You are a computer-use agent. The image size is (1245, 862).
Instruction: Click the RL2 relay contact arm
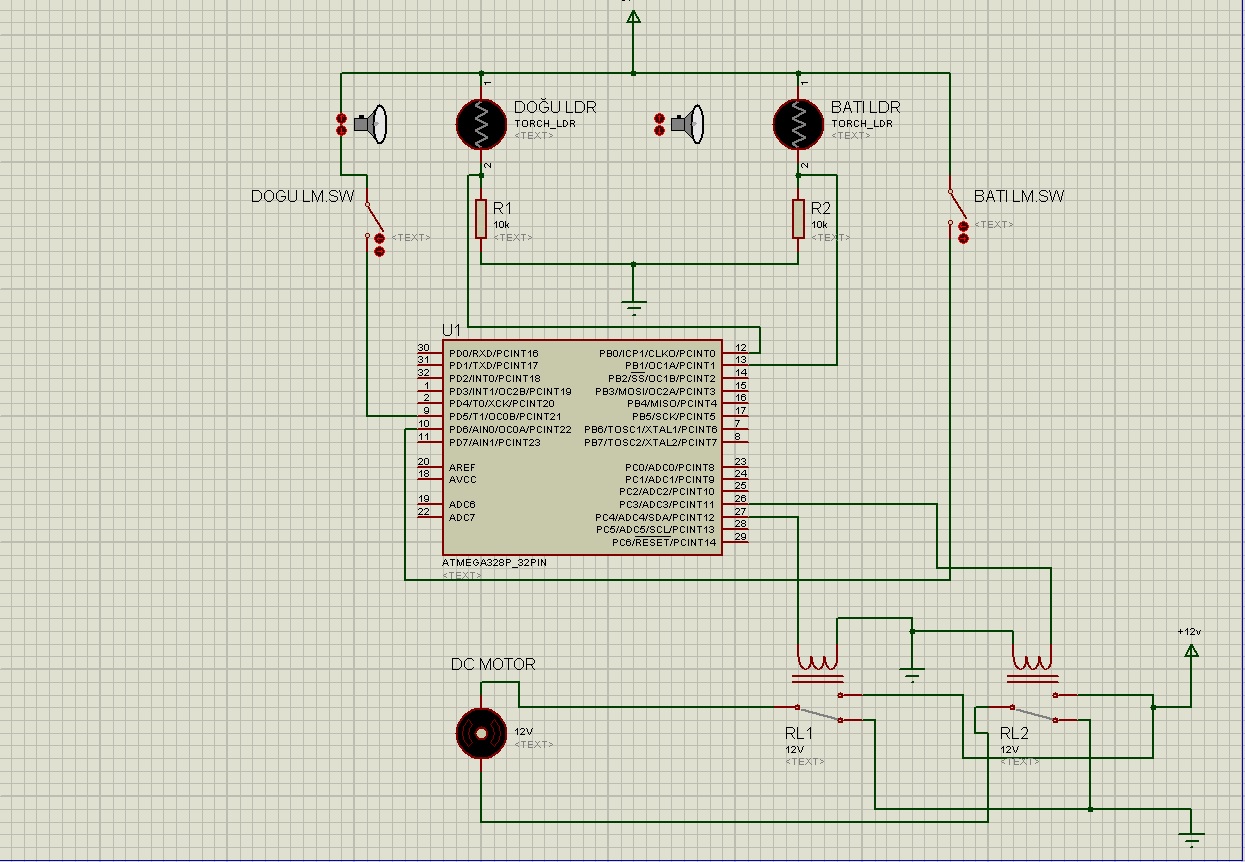coord(1033,713)
